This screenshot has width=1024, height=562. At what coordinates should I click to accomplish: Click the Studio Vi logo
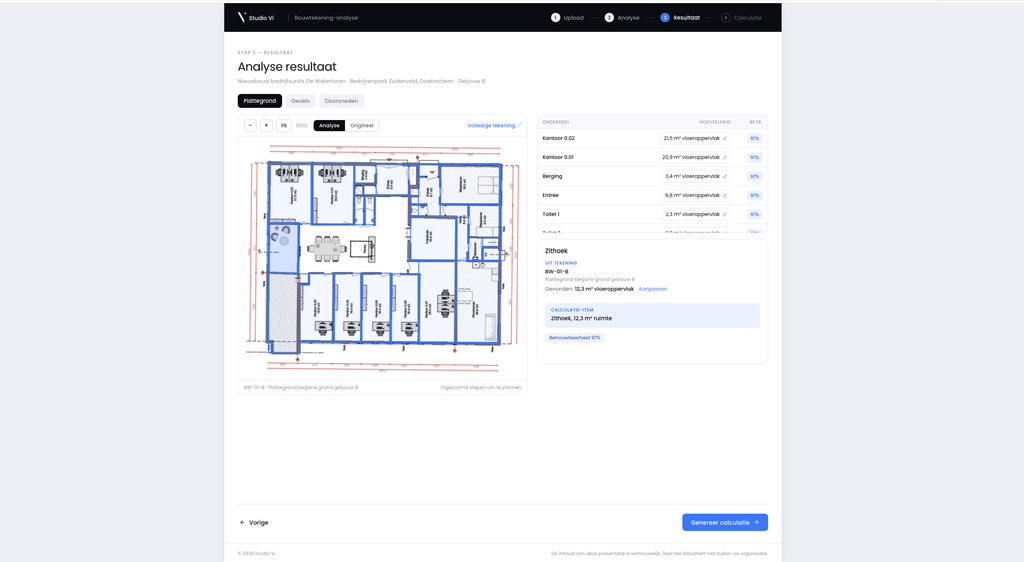click(255, 18)
